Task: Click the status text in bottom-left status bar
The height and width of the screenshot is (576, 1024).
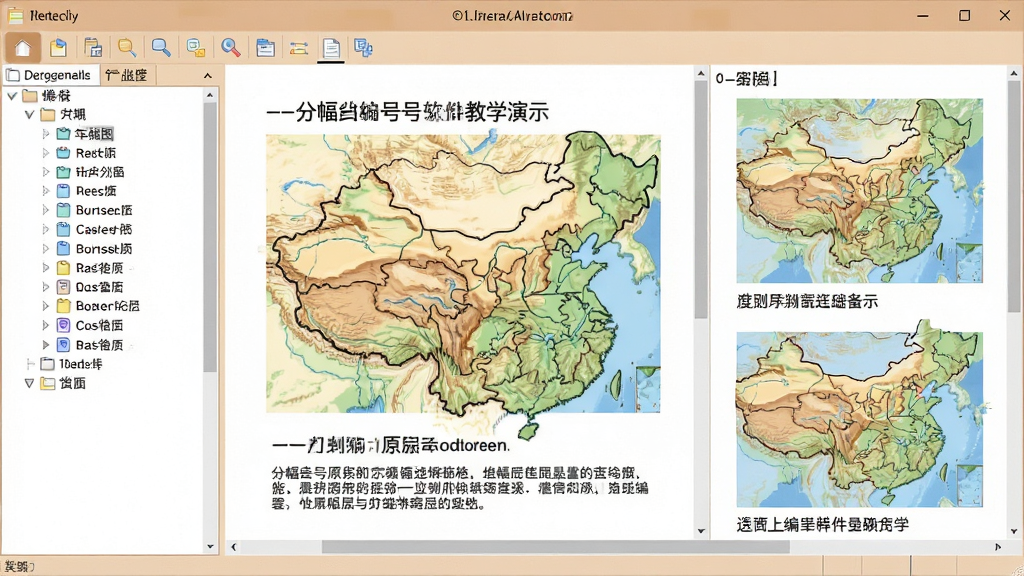Action: (x=19, y=566)
